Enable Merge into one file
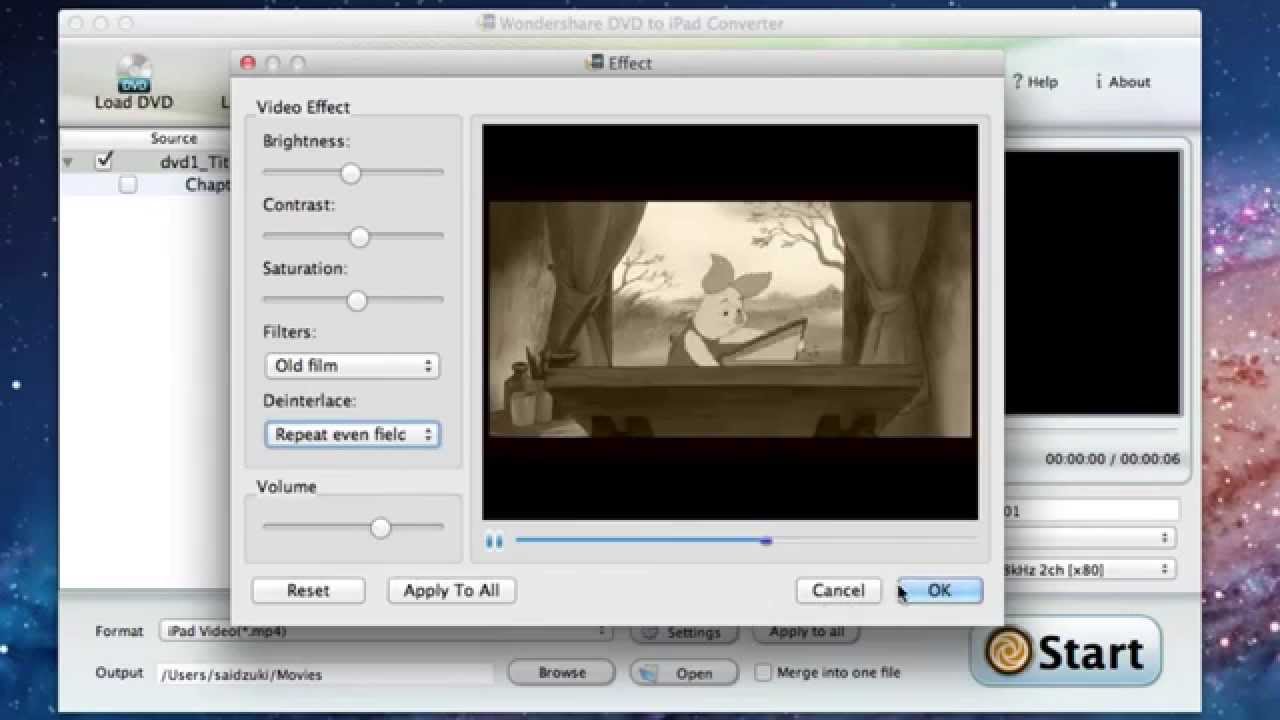Image resolution: width=1280 pixels, height=720 pixels. (763, 673)
